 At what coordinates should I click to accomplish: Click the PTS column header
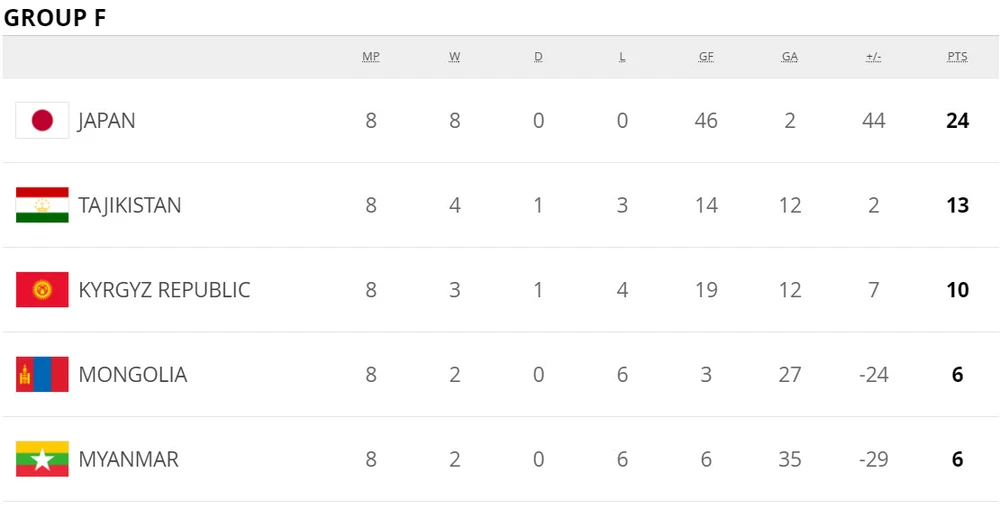pos(957,57)
